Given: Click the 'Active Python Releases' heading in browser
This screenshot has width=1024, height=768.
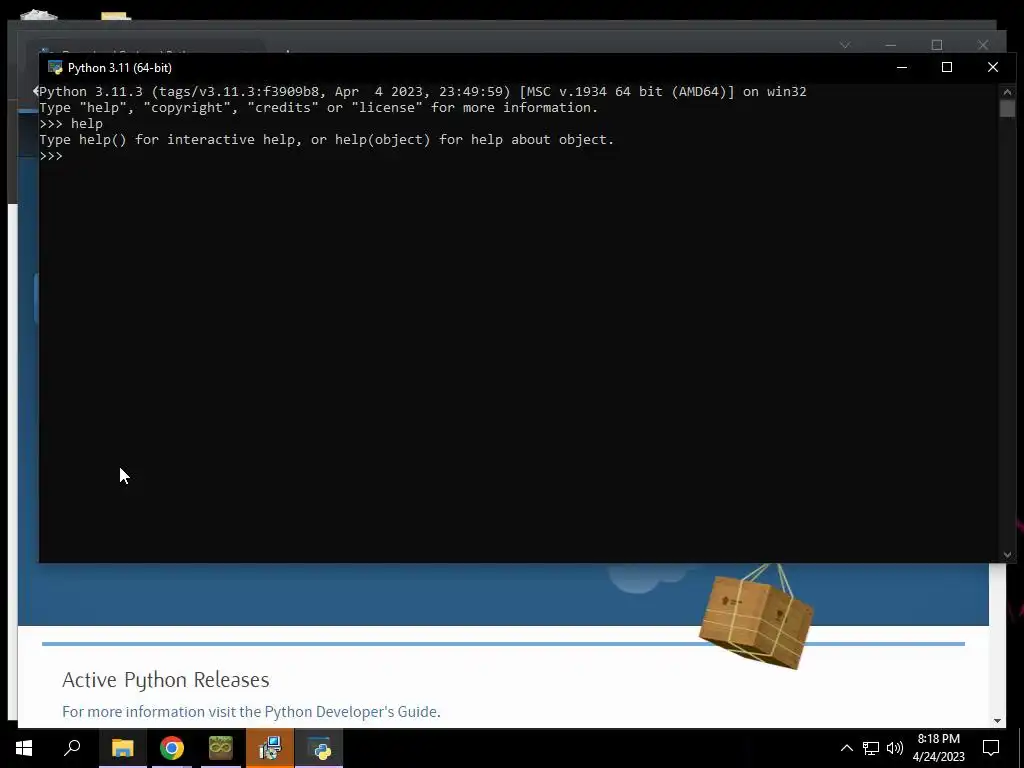Looking at the screenshot, I should pyautogui.click(x=166, y=680).
